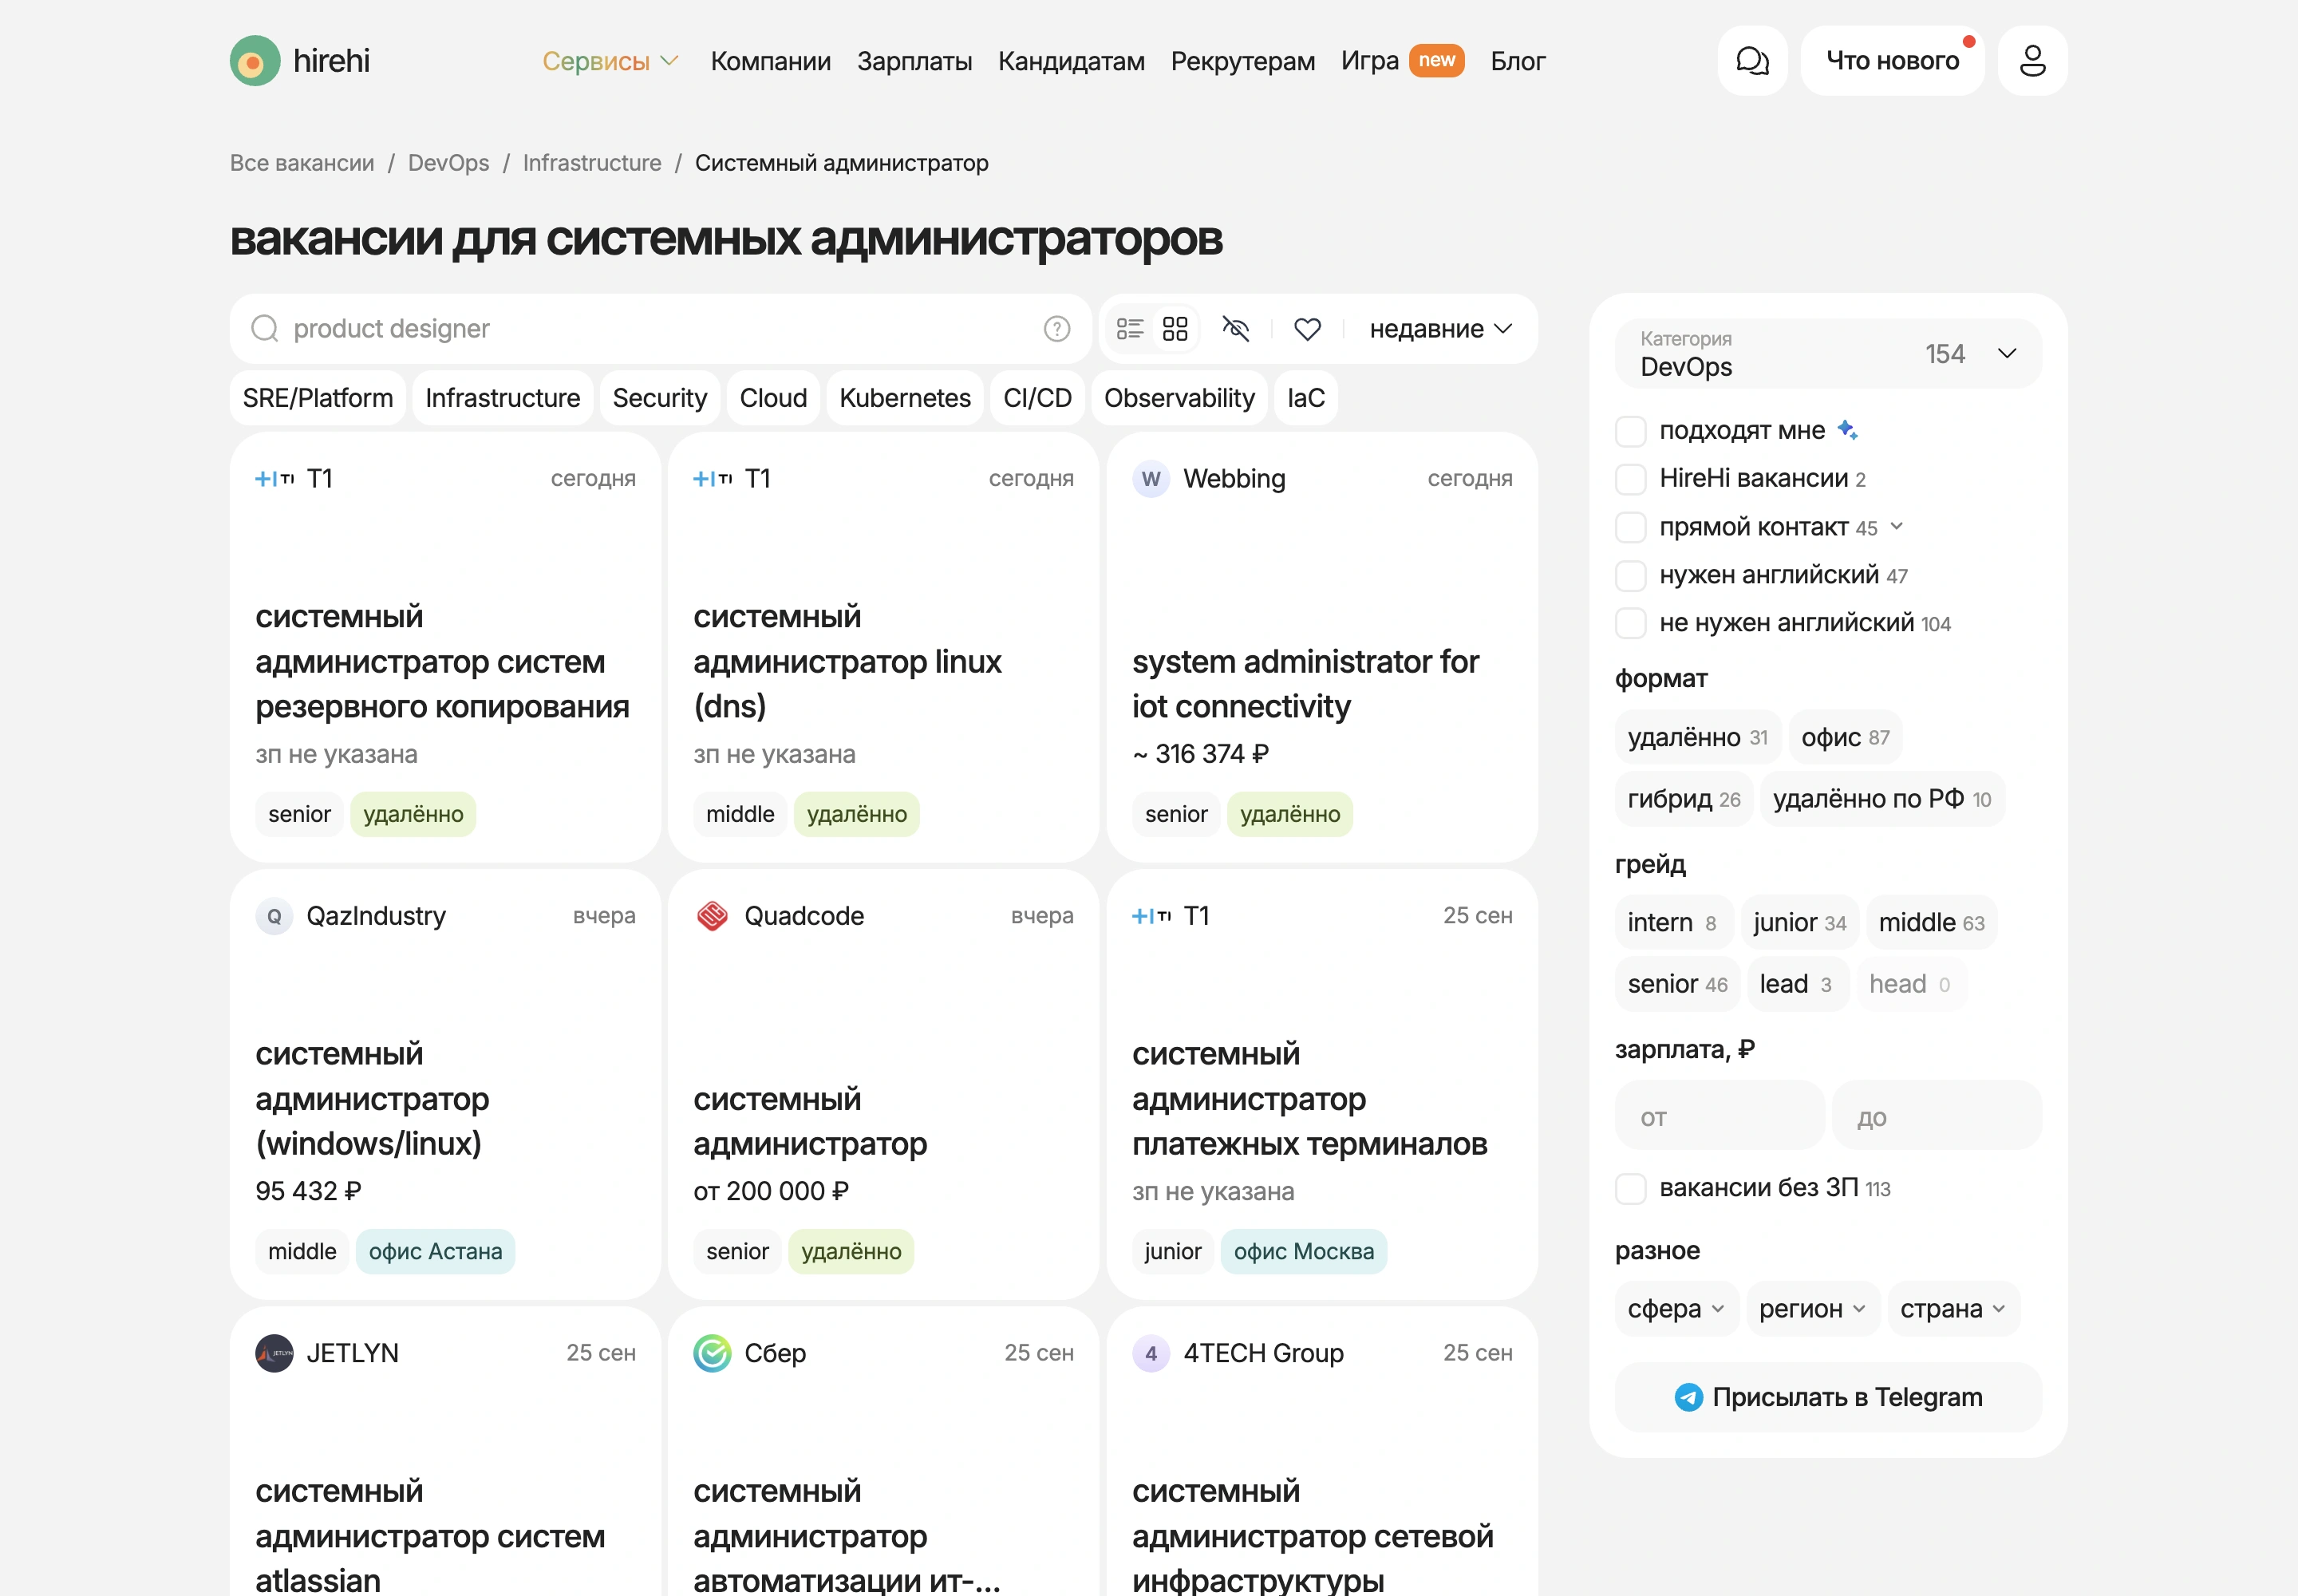Select the Kubernetes category tab
The height and width of the screenshot is (1596, 2298).
coord(905,398)
